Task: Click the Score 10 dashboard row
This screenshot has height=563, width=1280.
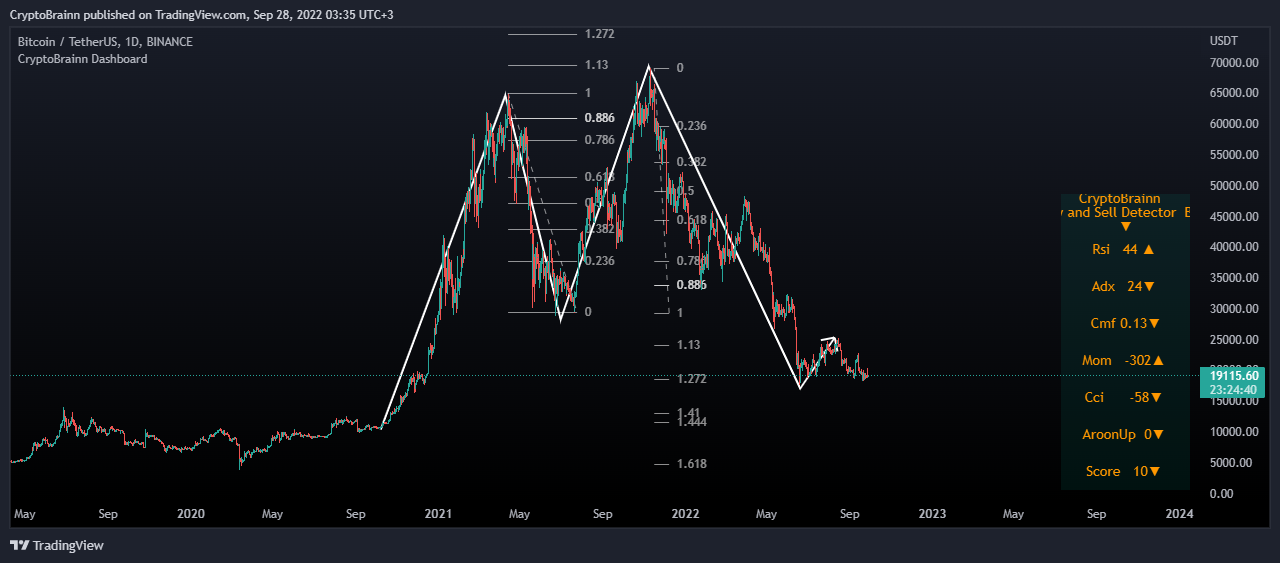Action: 1123,471
